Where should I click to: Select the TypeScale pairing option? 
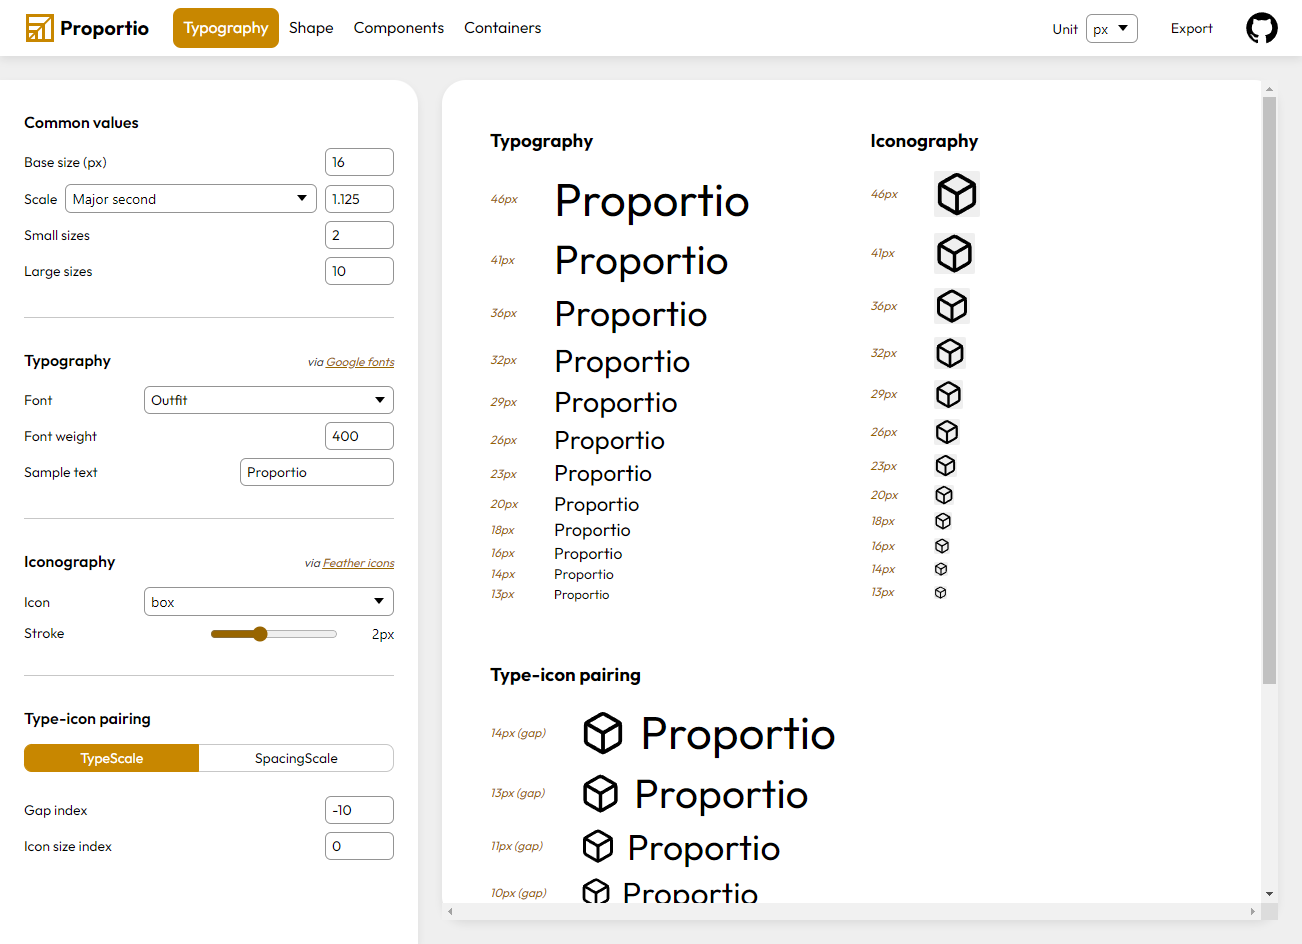(112, 758)
